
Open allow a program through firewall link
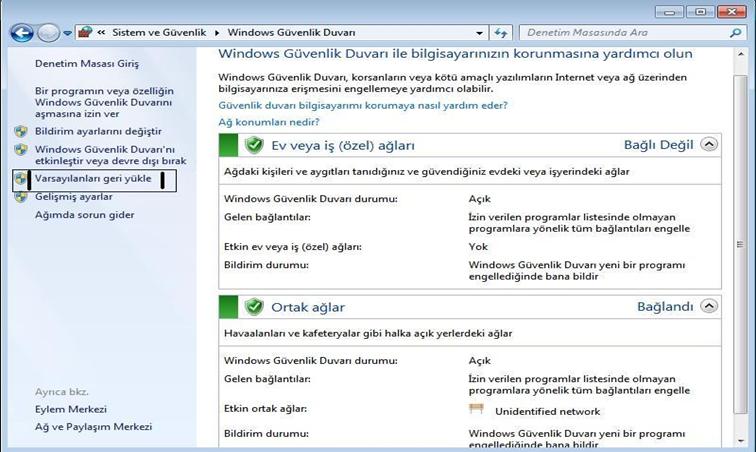coord(104,102)
